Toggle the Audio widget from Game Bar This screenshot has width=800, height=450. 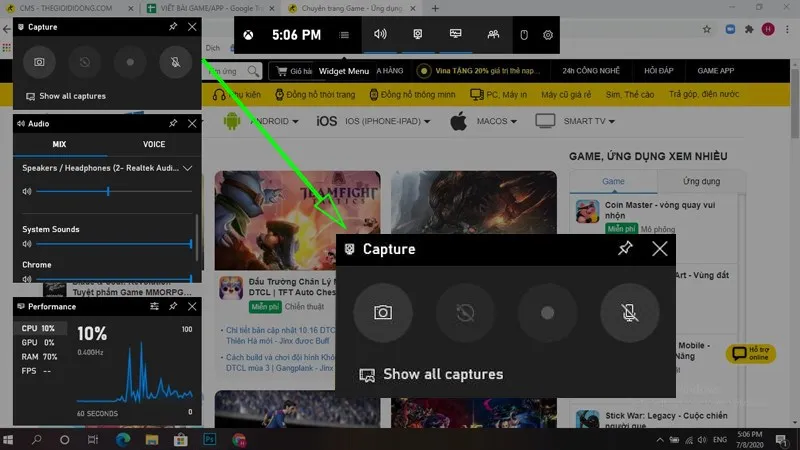[380, 35]
